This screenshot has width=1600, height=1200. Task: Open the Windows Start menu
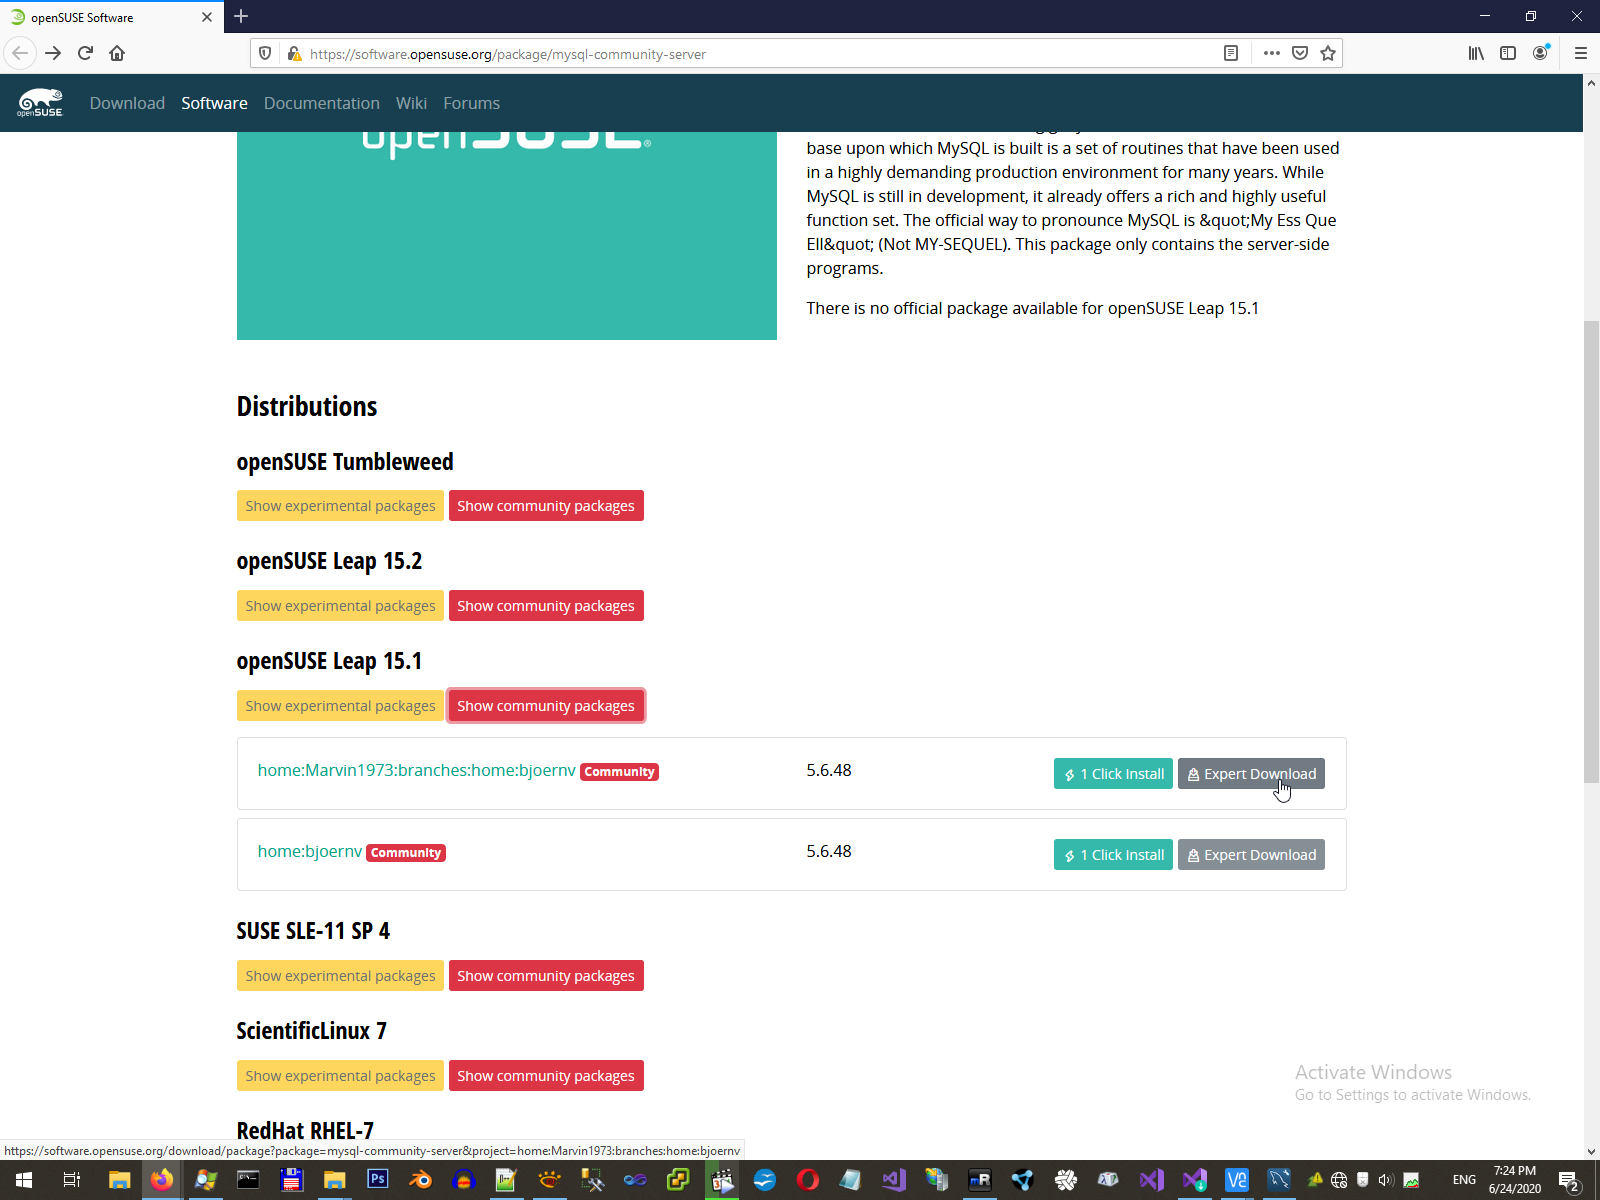[x=23, y=1180]
